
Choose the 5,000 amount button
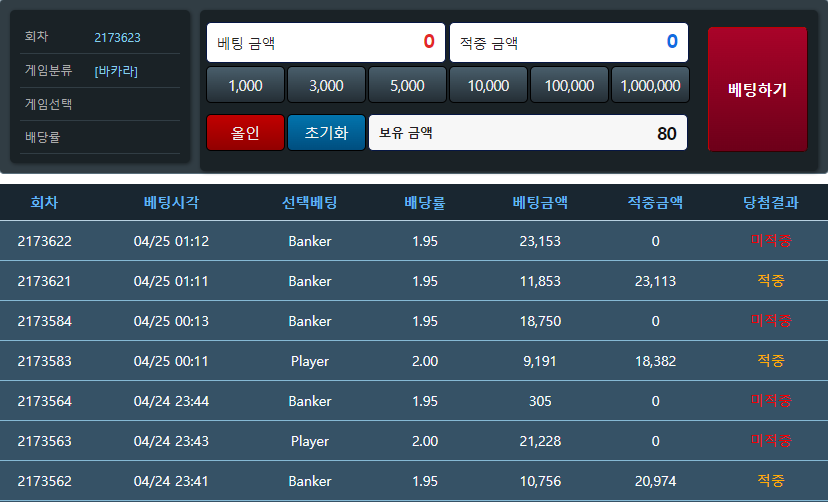(x=407, y=86)
